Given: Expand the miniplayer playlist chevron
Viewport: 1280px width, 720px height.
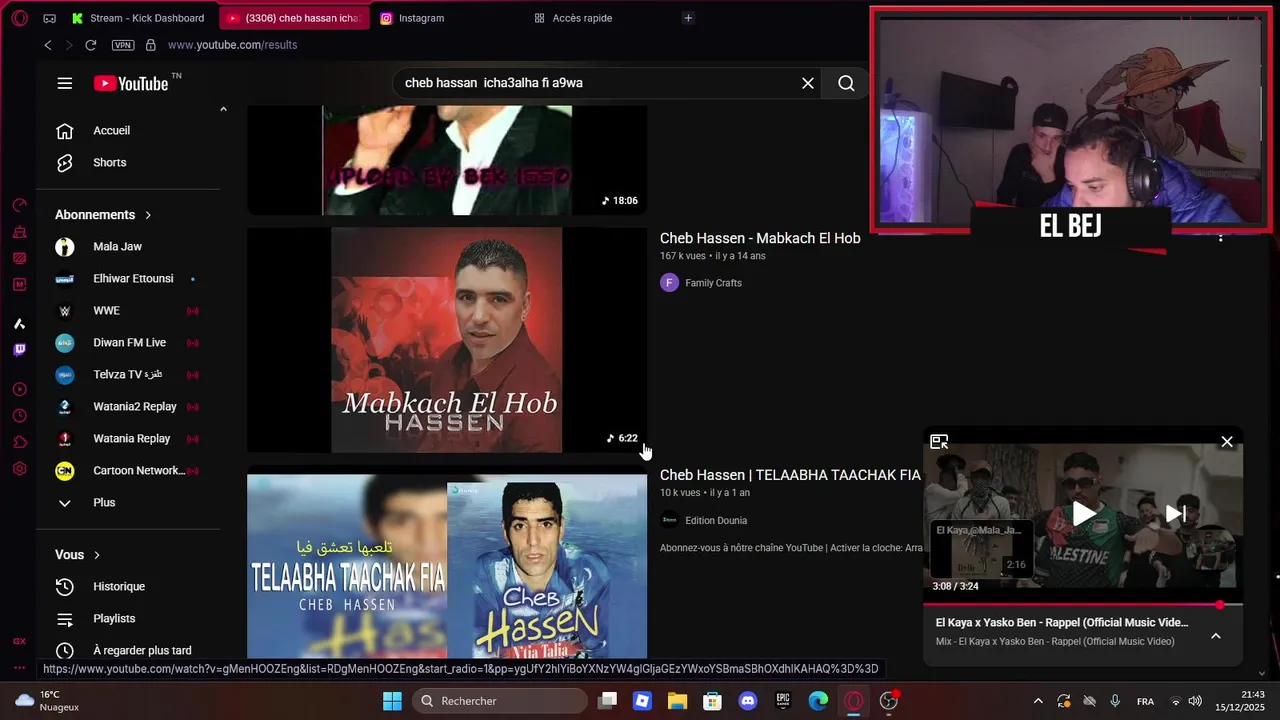Looking at the screenshot, I should pyautogui.click(x=1216, y=635).
